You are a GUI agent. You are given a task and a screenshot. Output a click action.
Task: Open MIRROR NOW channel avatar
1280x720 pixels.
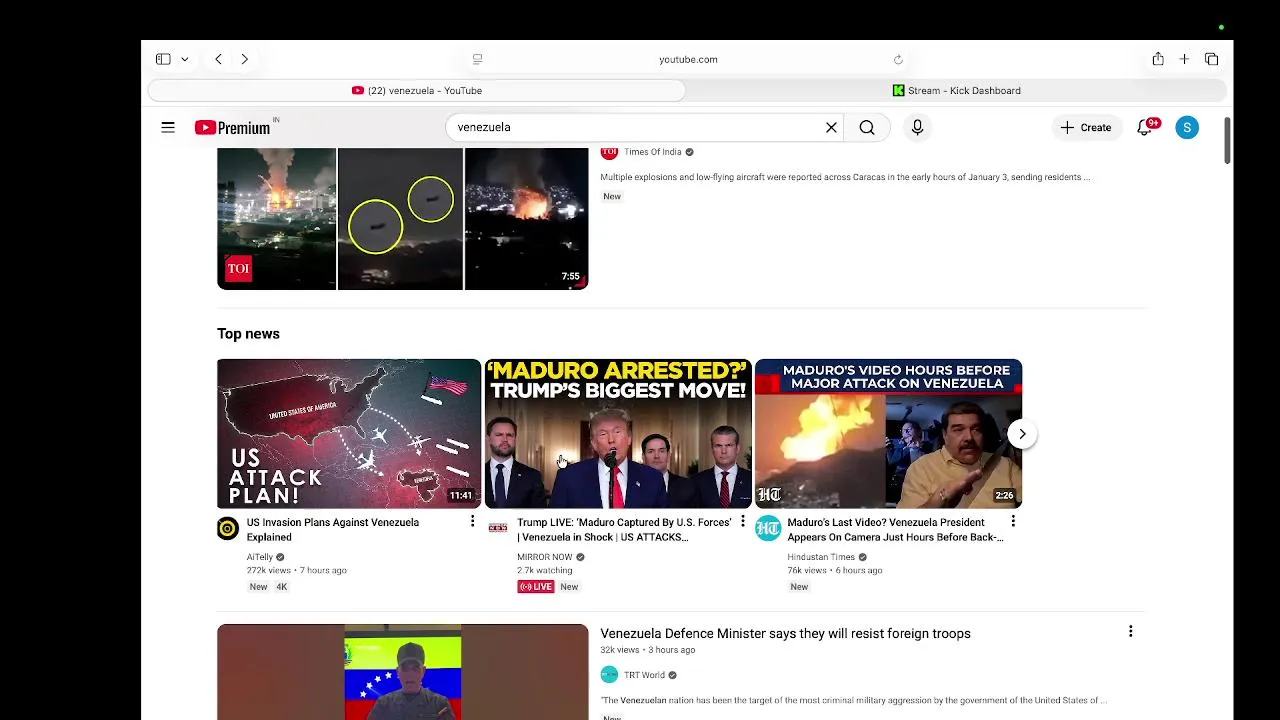(x=498, y=529)
